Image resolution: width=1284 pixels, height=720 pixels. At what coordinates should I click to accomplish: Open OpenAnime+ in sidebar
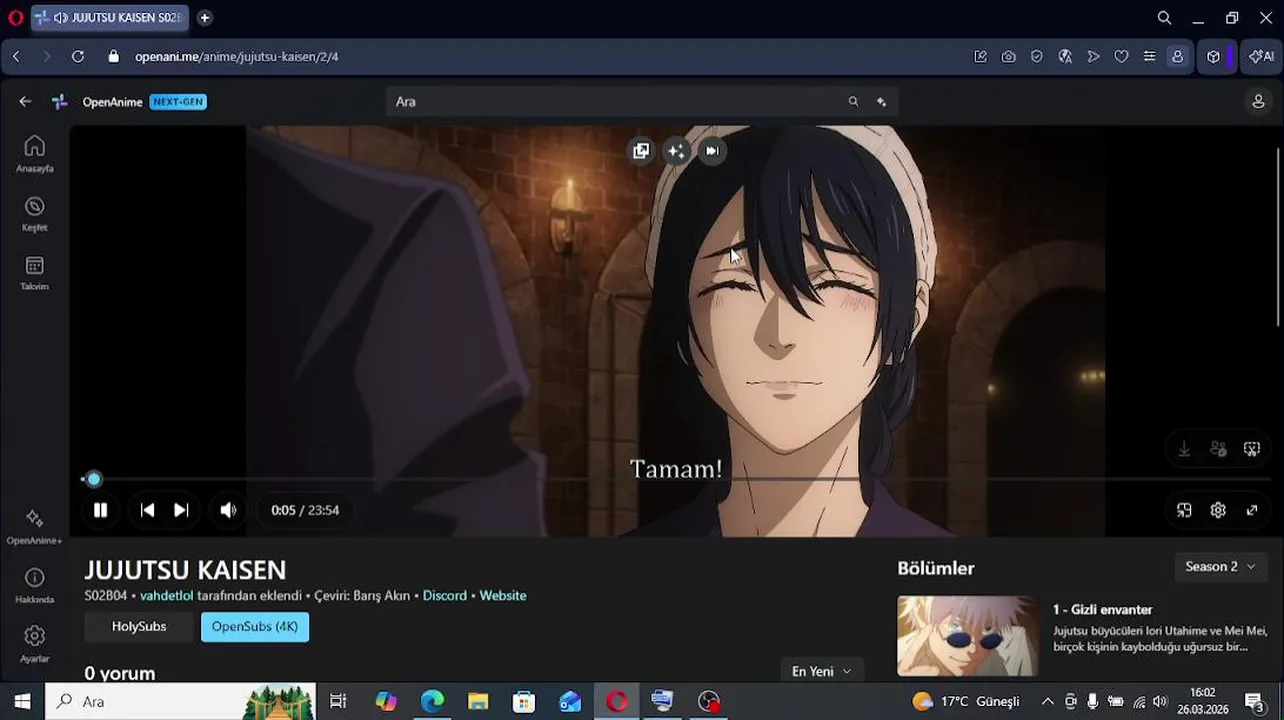34,526
